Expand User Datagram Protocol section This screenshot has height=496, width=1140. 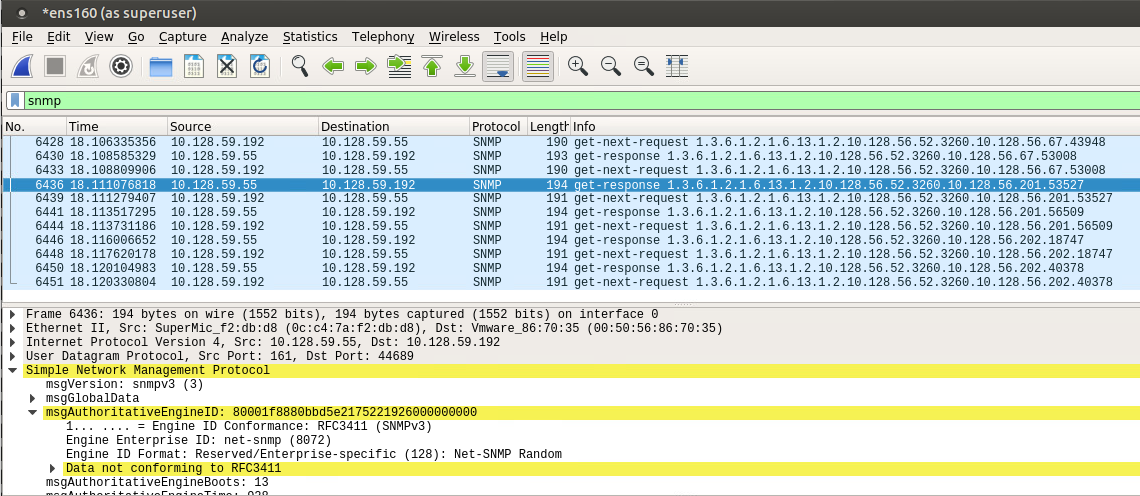[x=12, y=356]
